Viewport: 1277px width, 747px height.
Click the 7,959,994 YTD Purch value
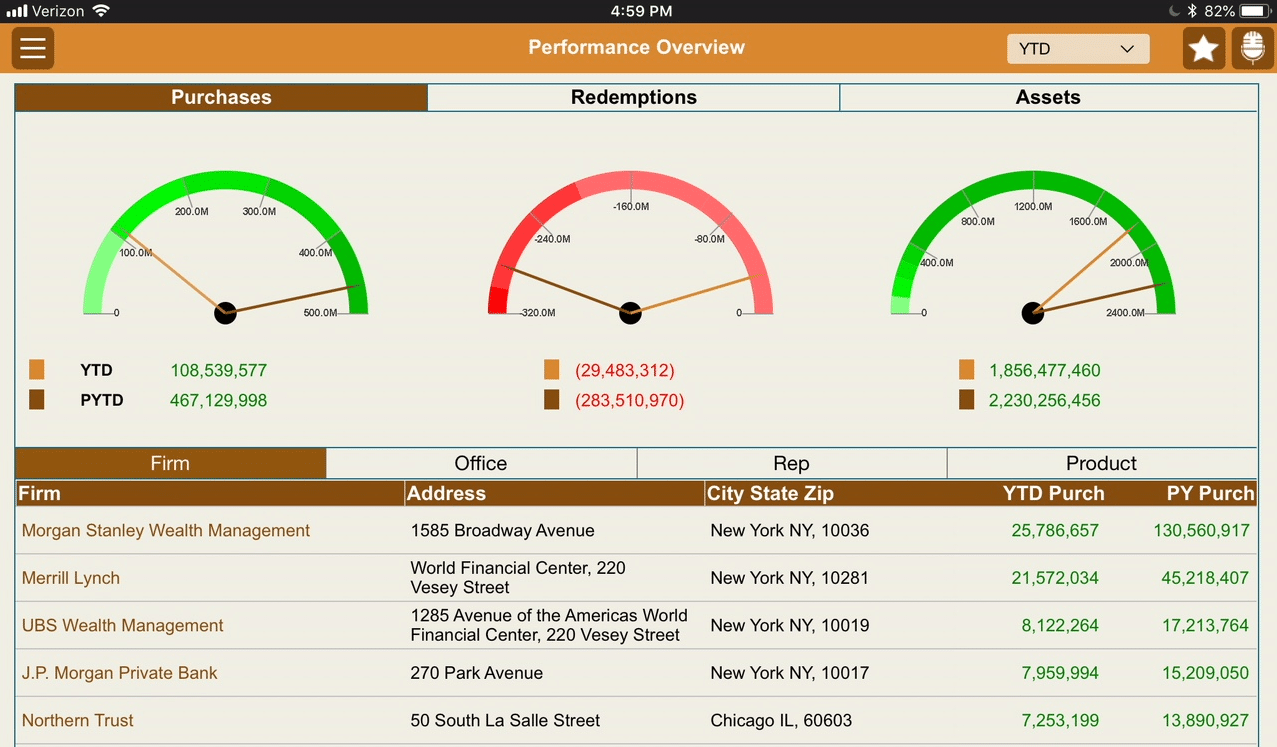1060,673
